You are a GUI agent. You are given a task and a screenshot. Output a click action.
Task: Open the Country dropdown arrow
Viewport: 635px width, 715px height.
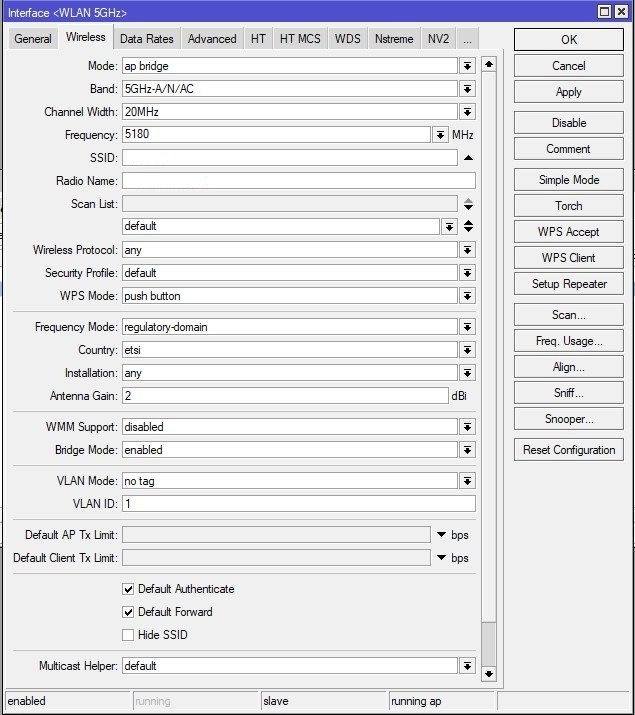(467, 350)
